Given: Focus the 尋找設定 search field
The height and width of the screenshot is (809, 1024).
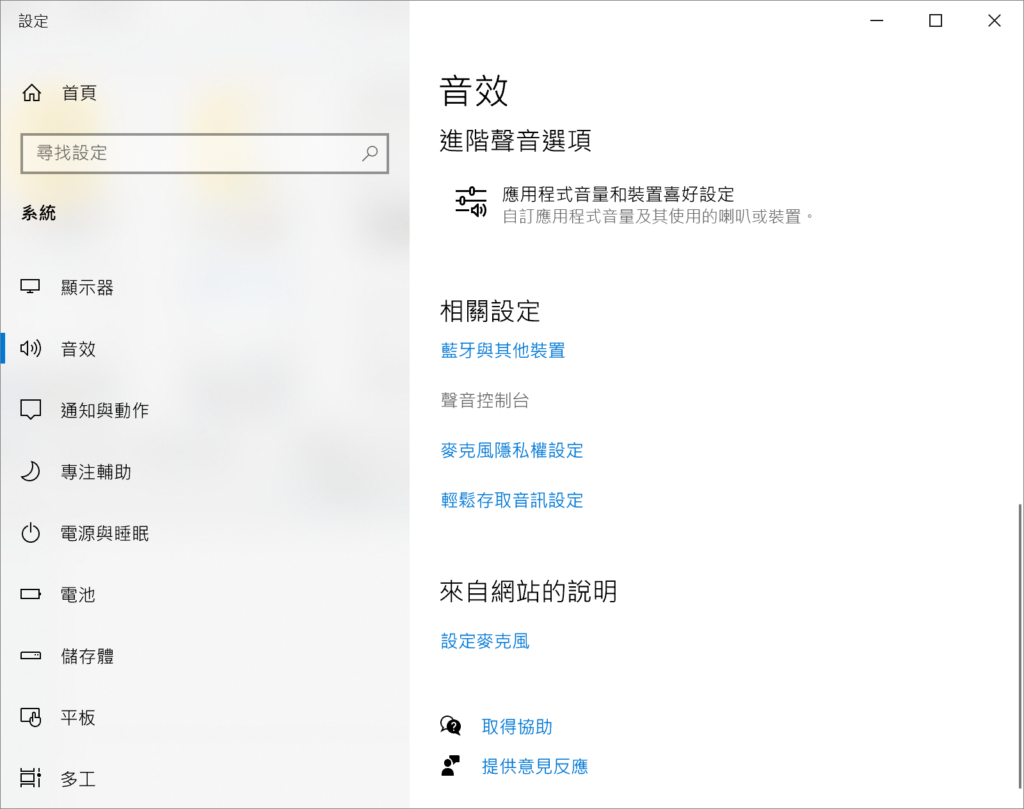Looking at the screenshot, I should tap(190, 153).
